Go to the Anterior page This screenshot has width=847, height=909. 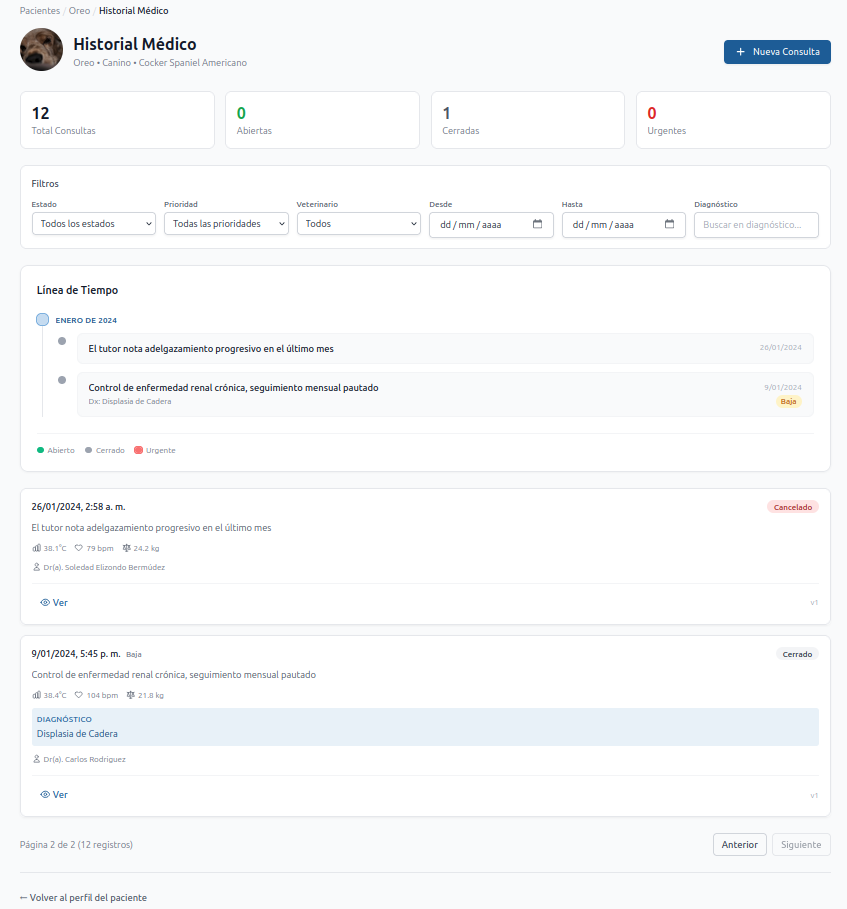(x=740, y=845)
